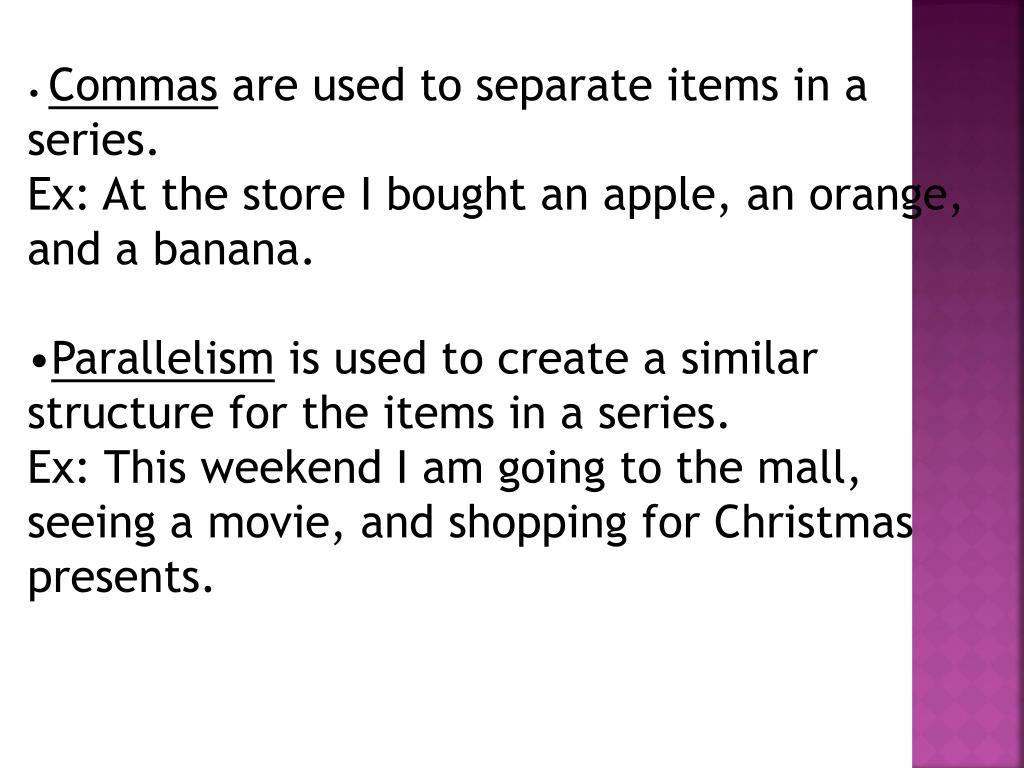Click the underlined word "Parallelism"

point(163,358)
